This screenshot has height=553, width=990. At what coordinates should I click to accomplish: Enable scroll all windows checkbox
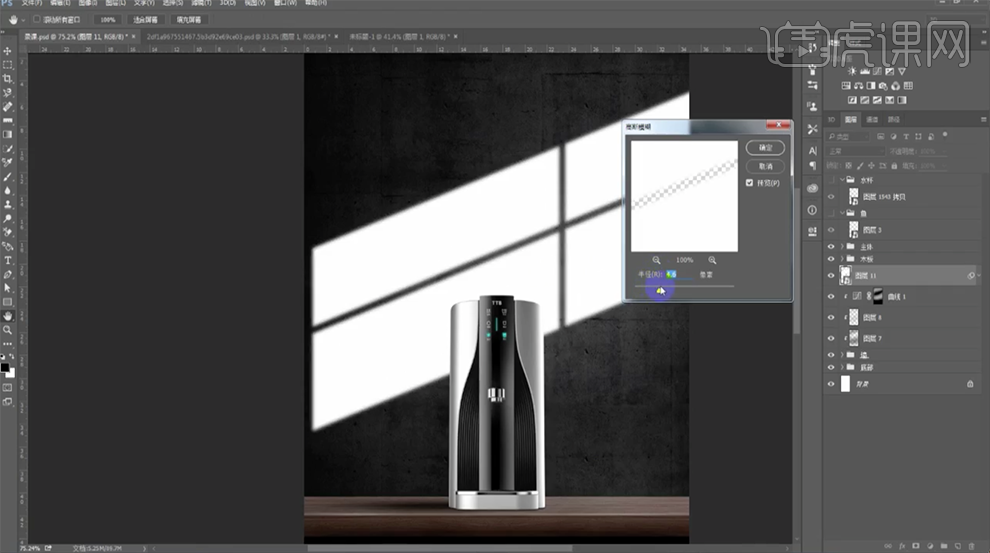tap(37, 19)
